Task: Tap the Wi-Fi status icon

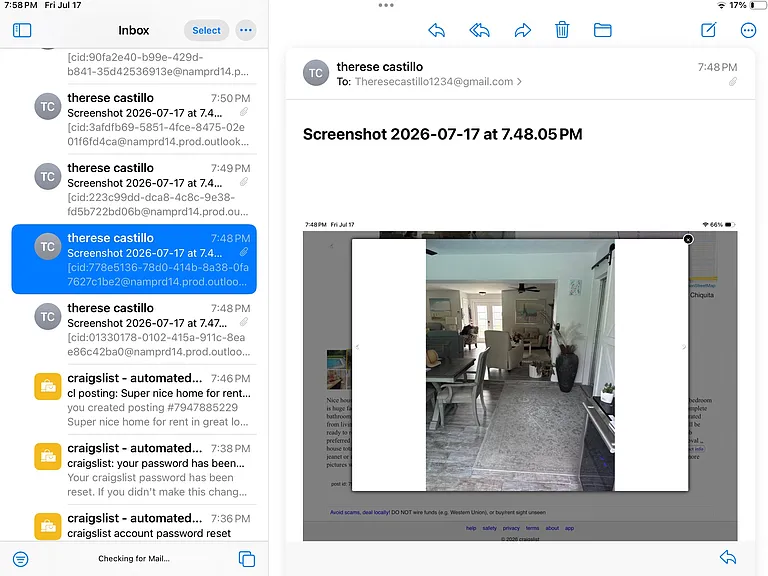Action: click(721, 5)
